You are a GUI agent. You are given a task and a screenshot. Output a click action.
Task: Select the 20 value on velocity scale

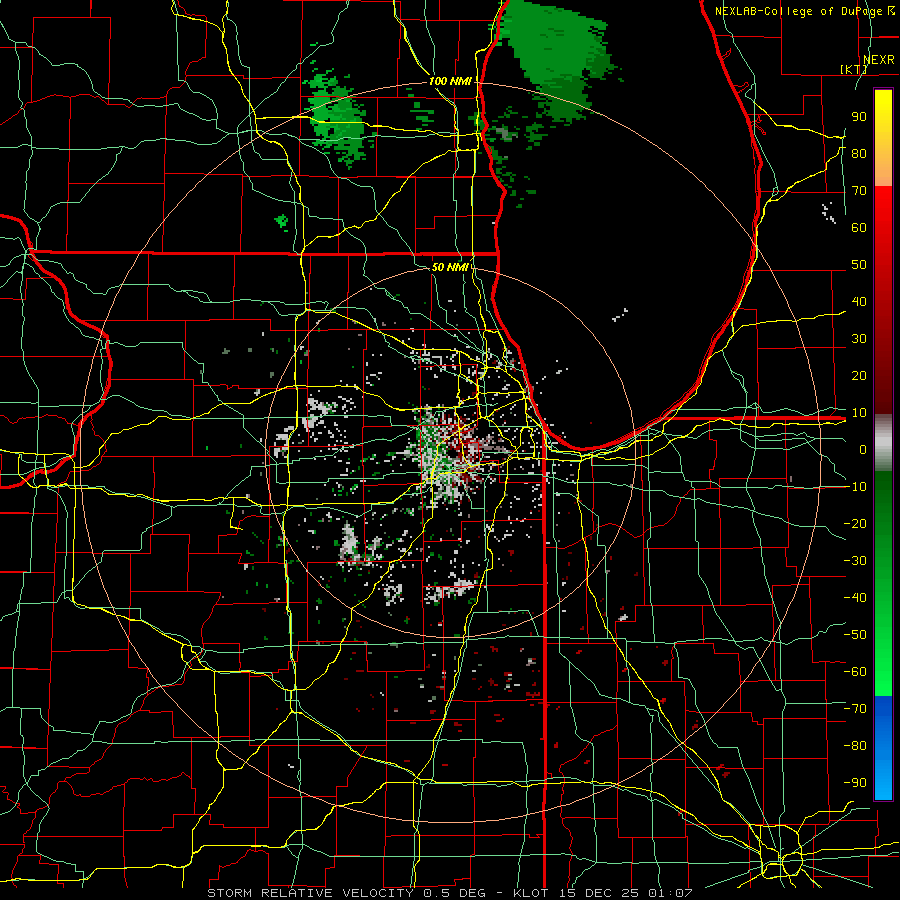coord(859,375)
